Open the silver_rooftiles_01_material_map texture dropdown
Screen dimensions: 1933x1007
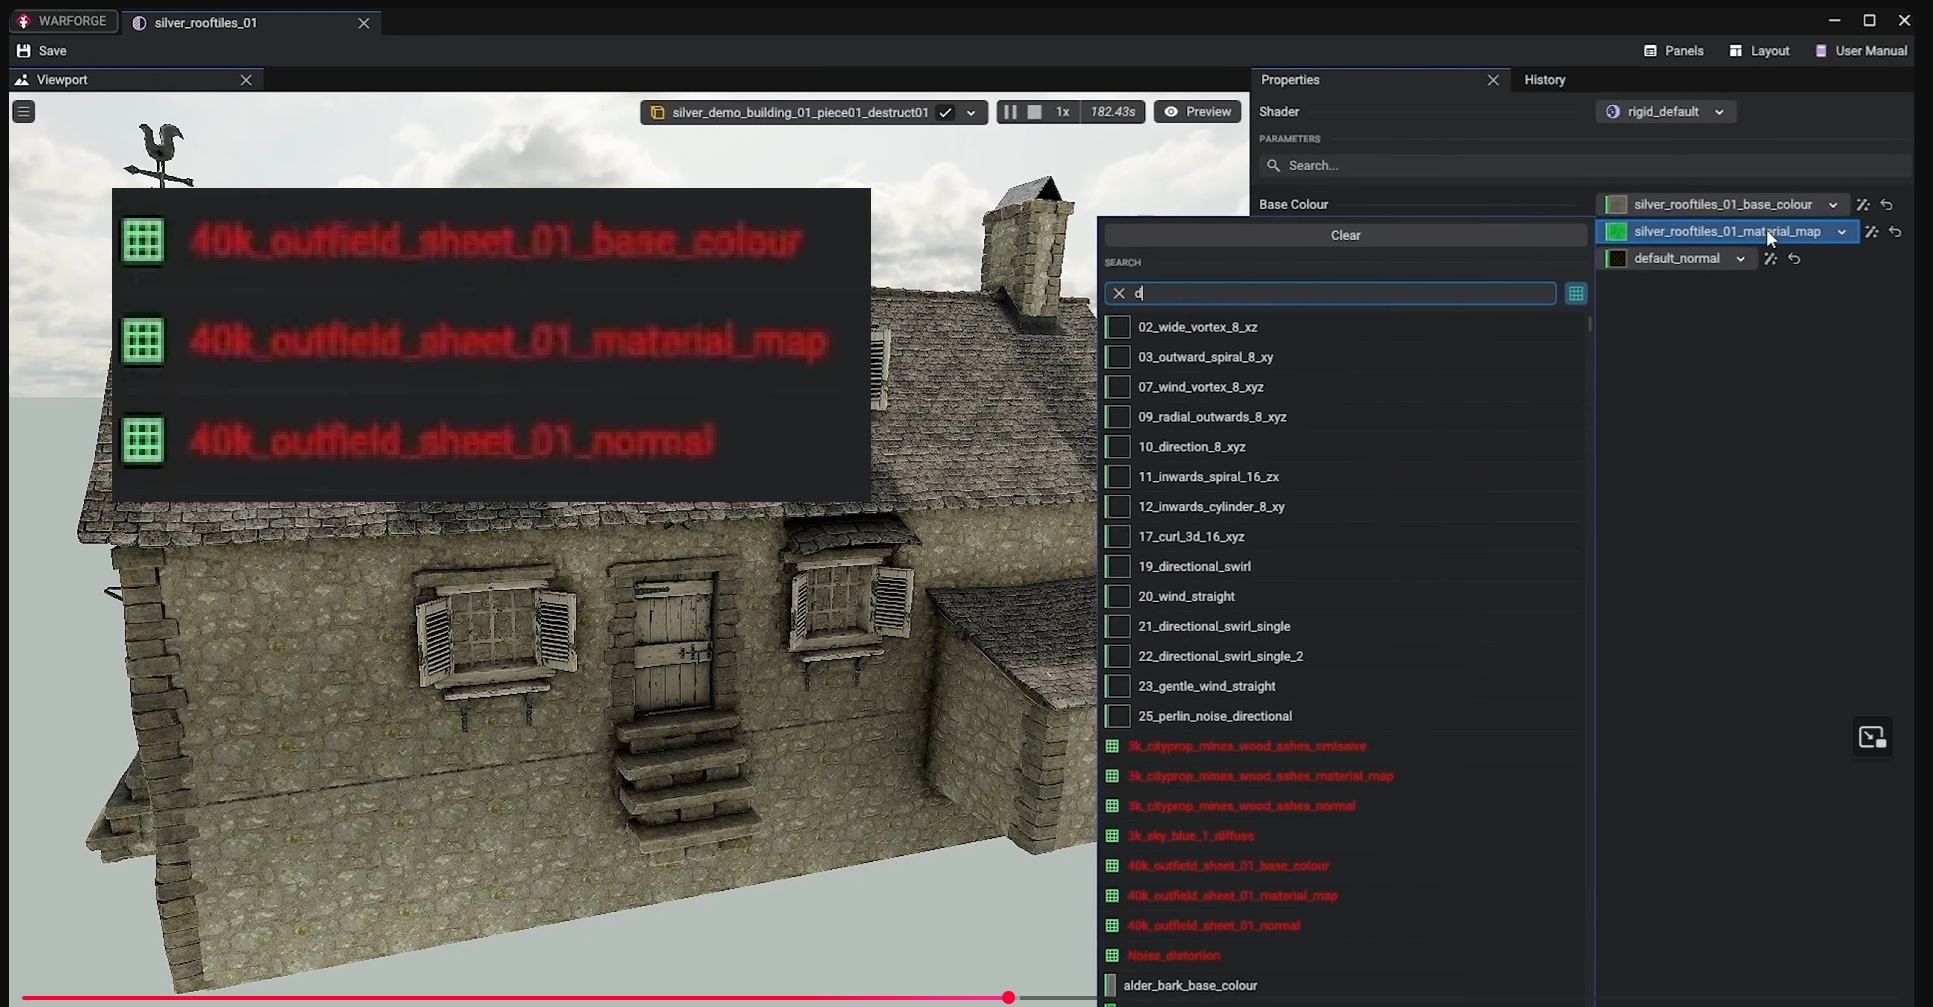pyautogui.click(x=1727, y=232)
